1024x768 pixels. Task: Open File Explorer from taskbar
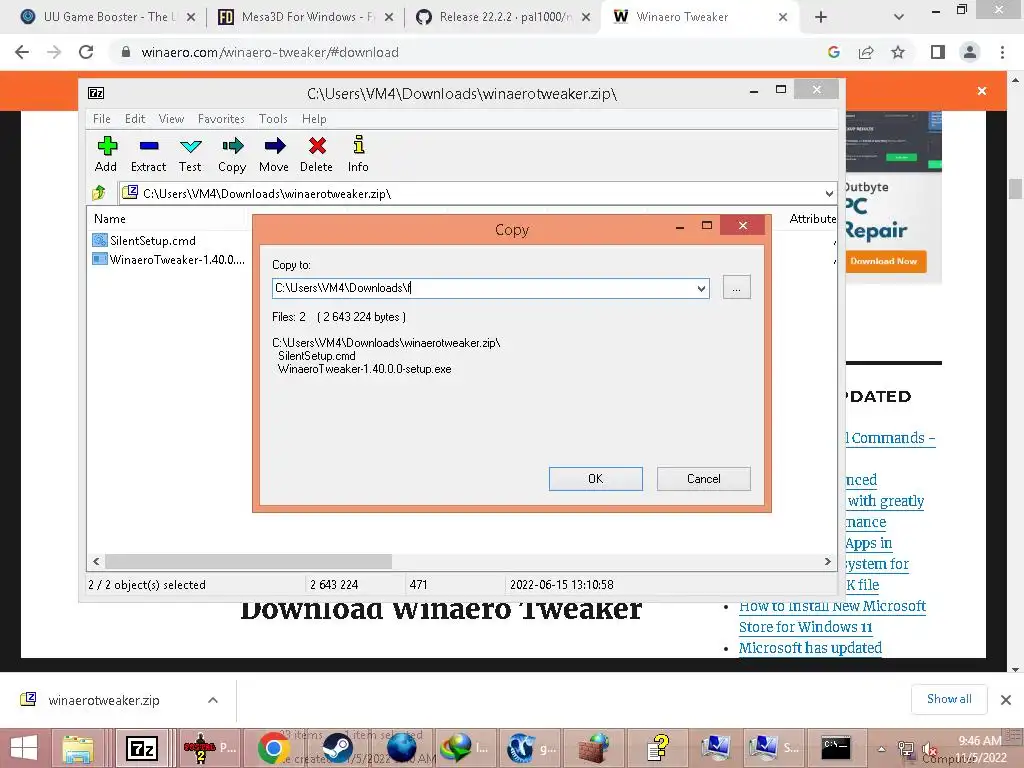78,748
